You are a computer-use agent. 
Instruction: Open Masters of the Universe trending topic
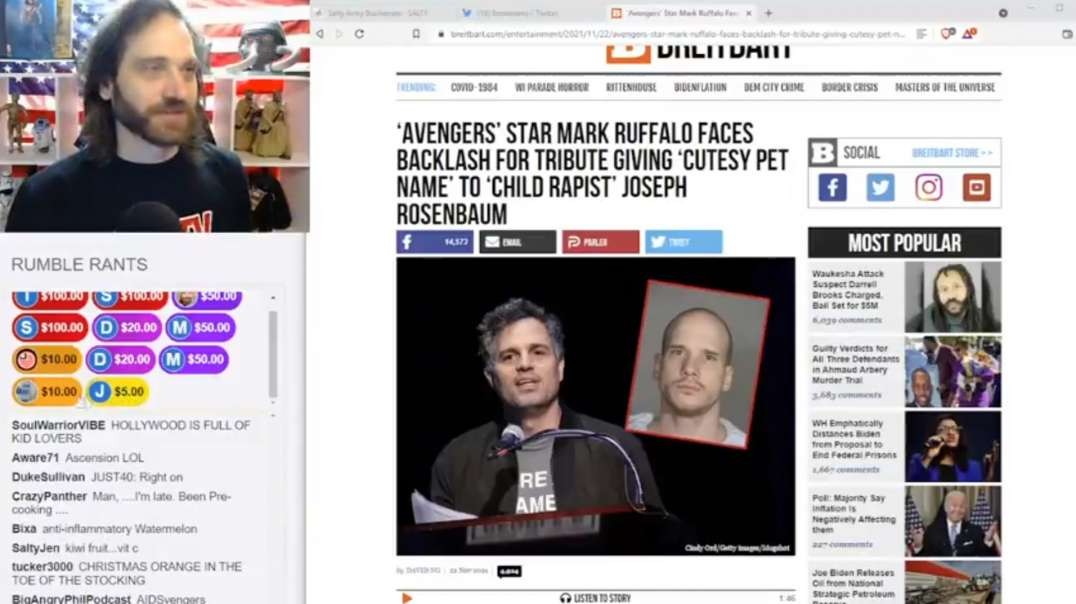945,87
